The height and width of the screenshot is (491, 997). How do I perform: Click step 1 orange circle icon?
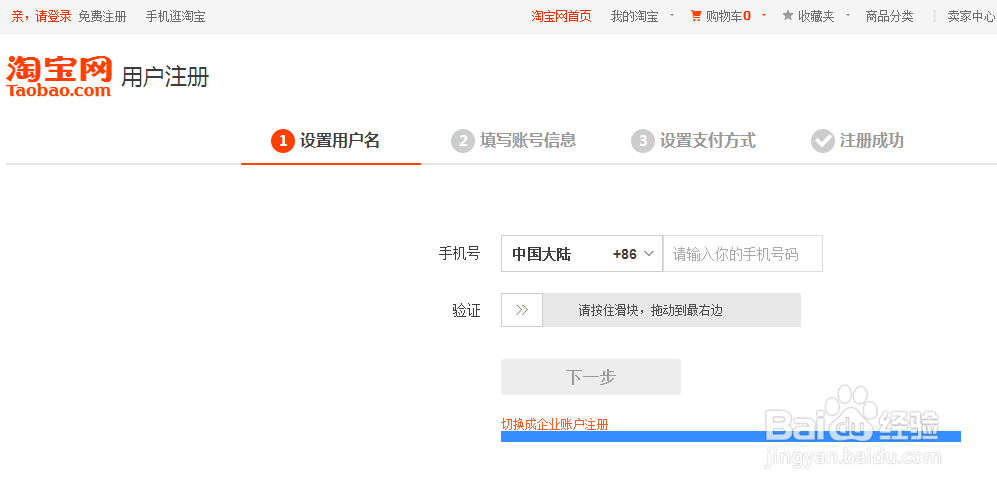click(282, 141)
